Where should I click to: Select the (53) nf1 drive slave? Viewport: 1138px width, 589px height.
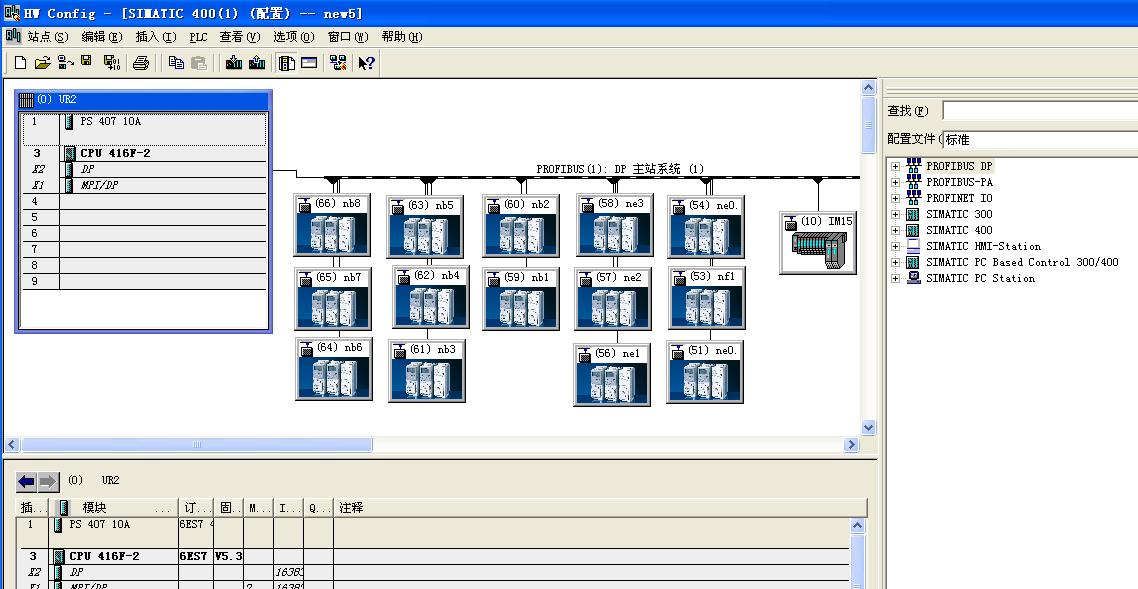click(706, 297)
